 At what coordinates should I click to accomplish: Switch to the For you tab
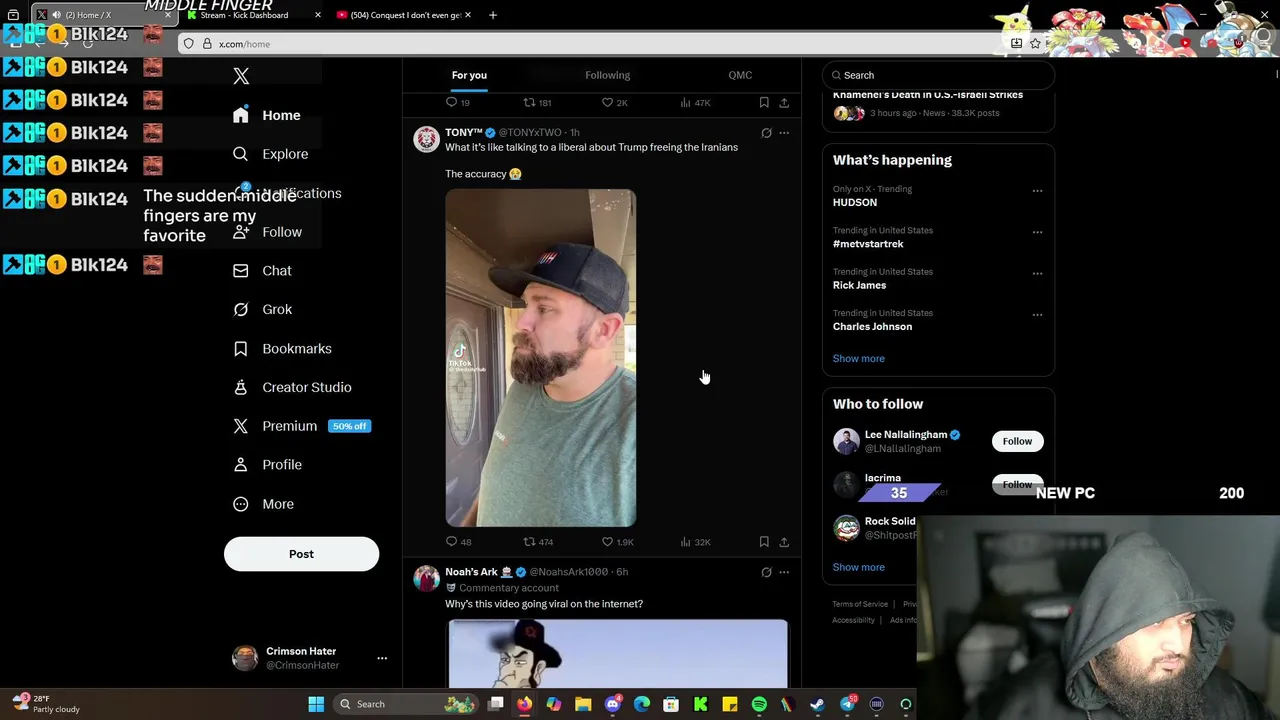[469, 75]
